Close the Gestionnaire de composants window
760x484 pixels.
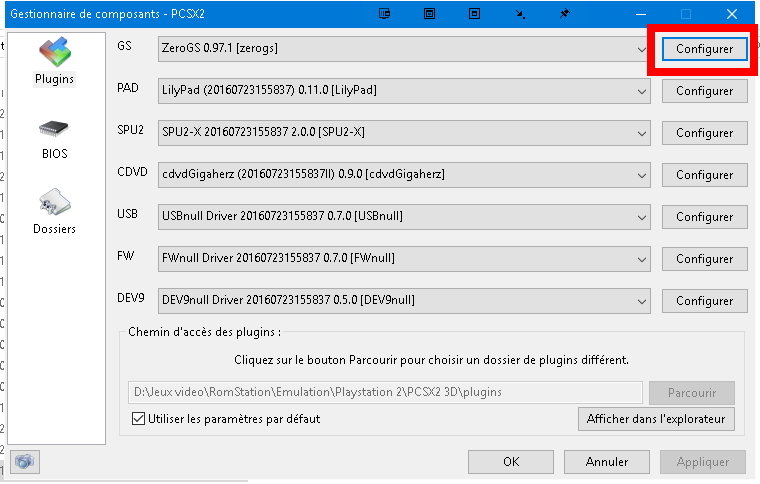[x=732, y=14]
